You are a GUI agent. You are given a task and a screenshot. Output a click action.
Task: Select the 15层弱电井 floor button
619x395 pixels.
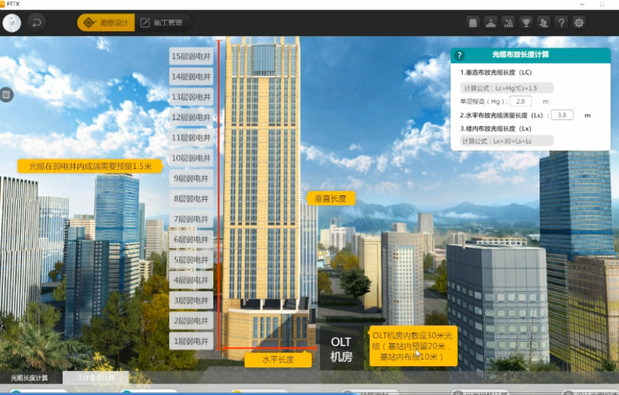click(x=191, y=56)
